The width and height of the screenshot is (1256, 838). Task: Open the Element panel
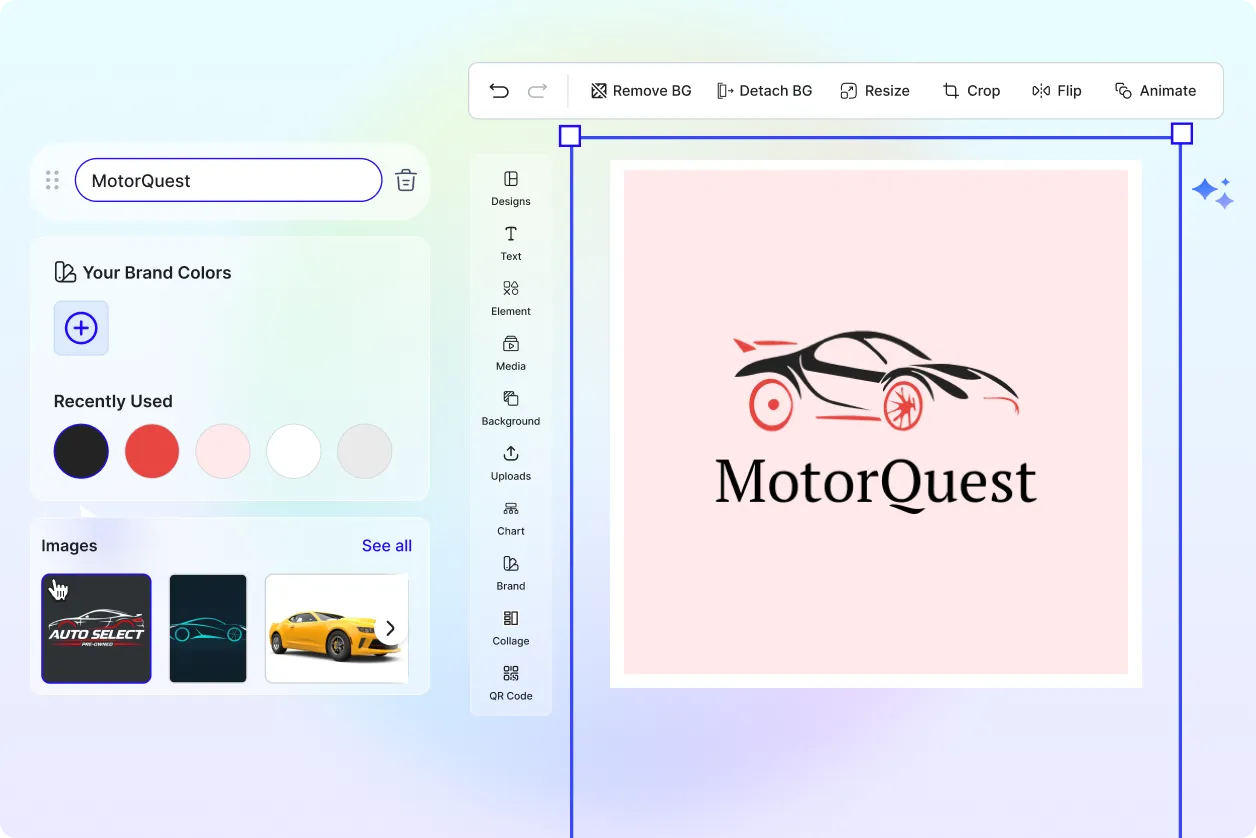coord(511,297)
